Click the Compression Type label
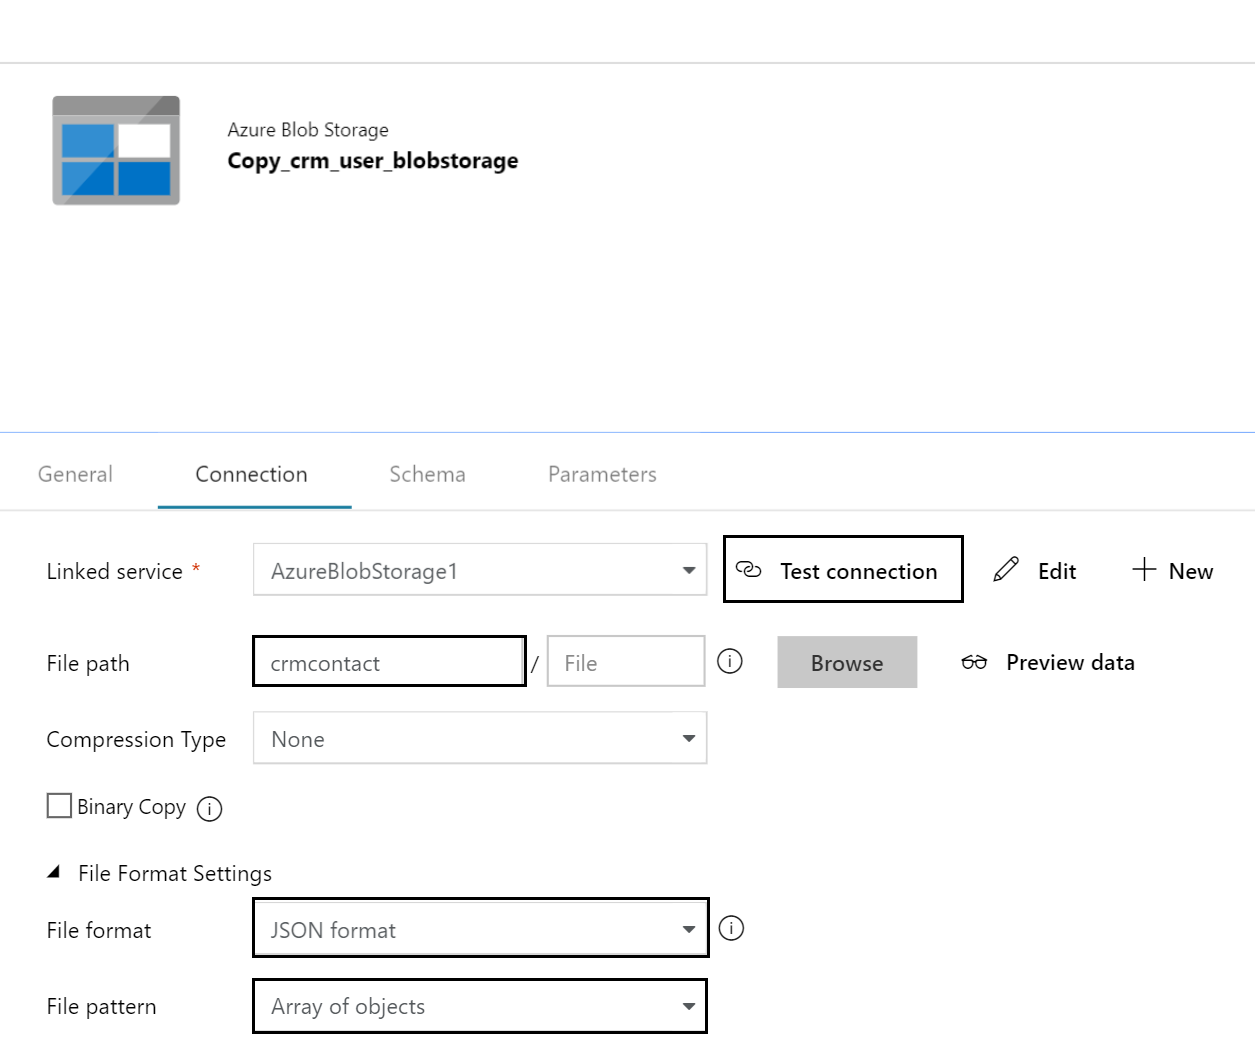Screen dimensions: 1255x1047 136,739
